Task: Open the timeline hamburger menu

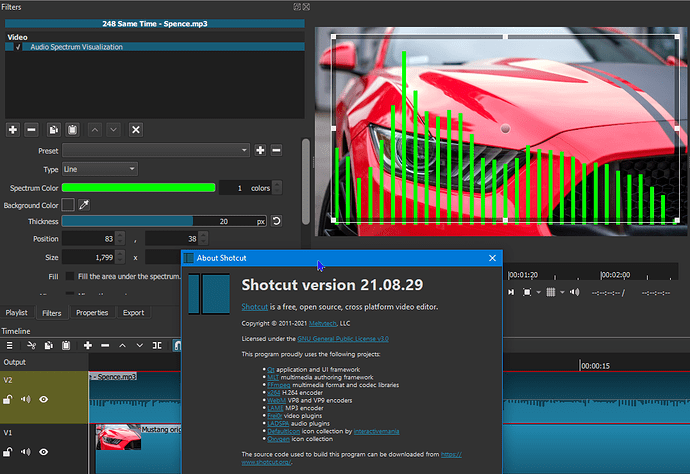Action: coord(9,345)
